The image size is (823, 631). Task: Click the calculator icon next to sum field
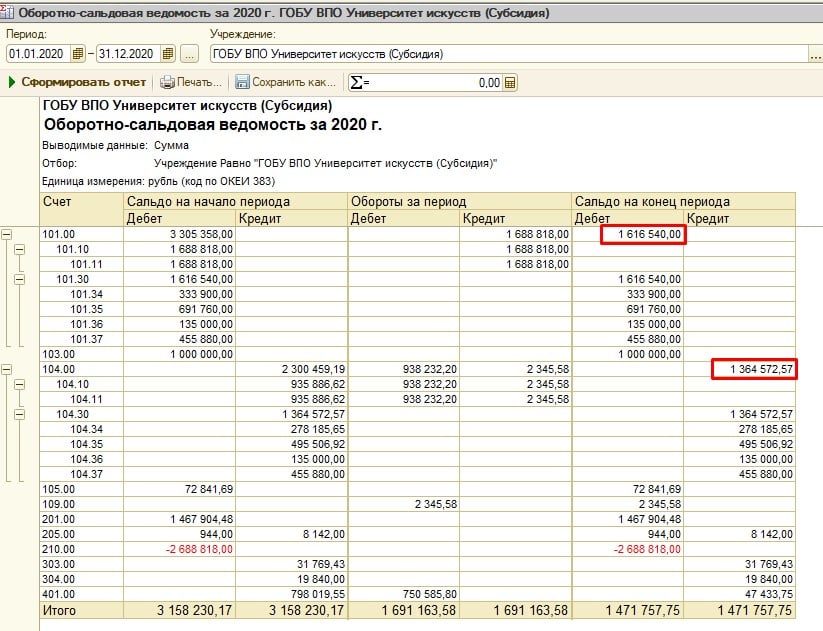(x=510, y=83)
